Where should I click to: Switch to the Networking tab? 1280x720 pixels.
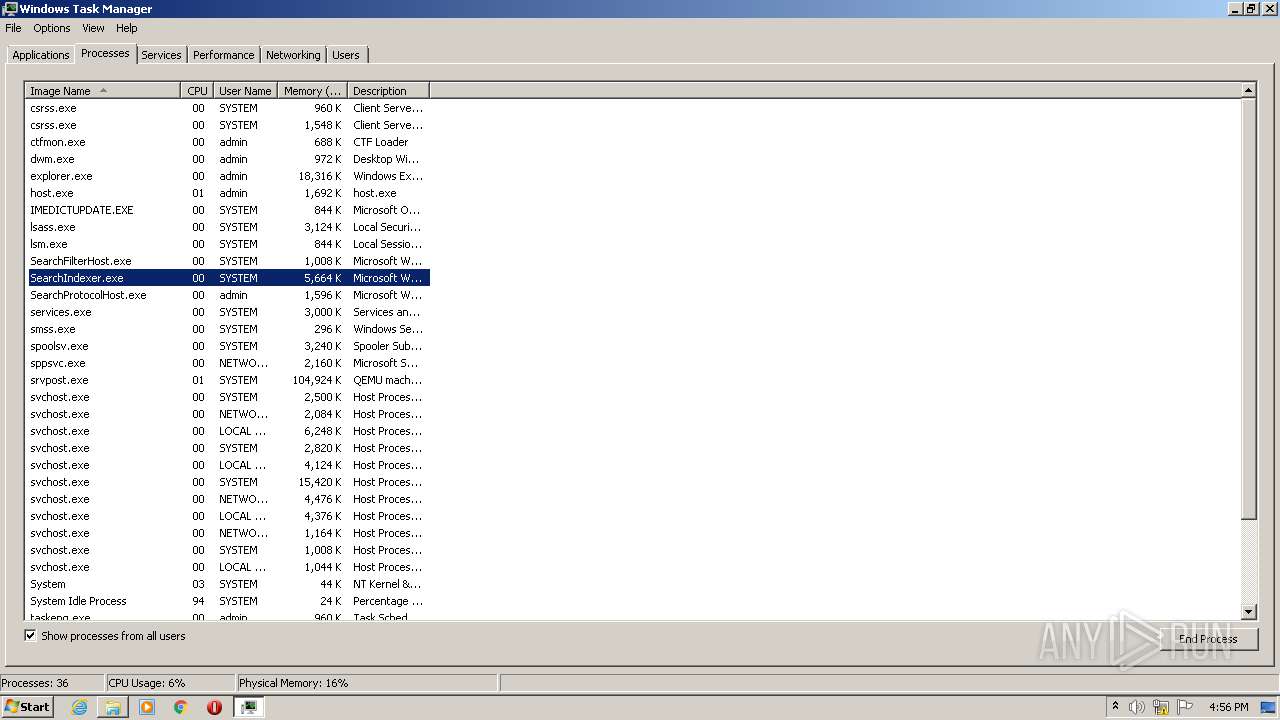[x=293, y=55]
